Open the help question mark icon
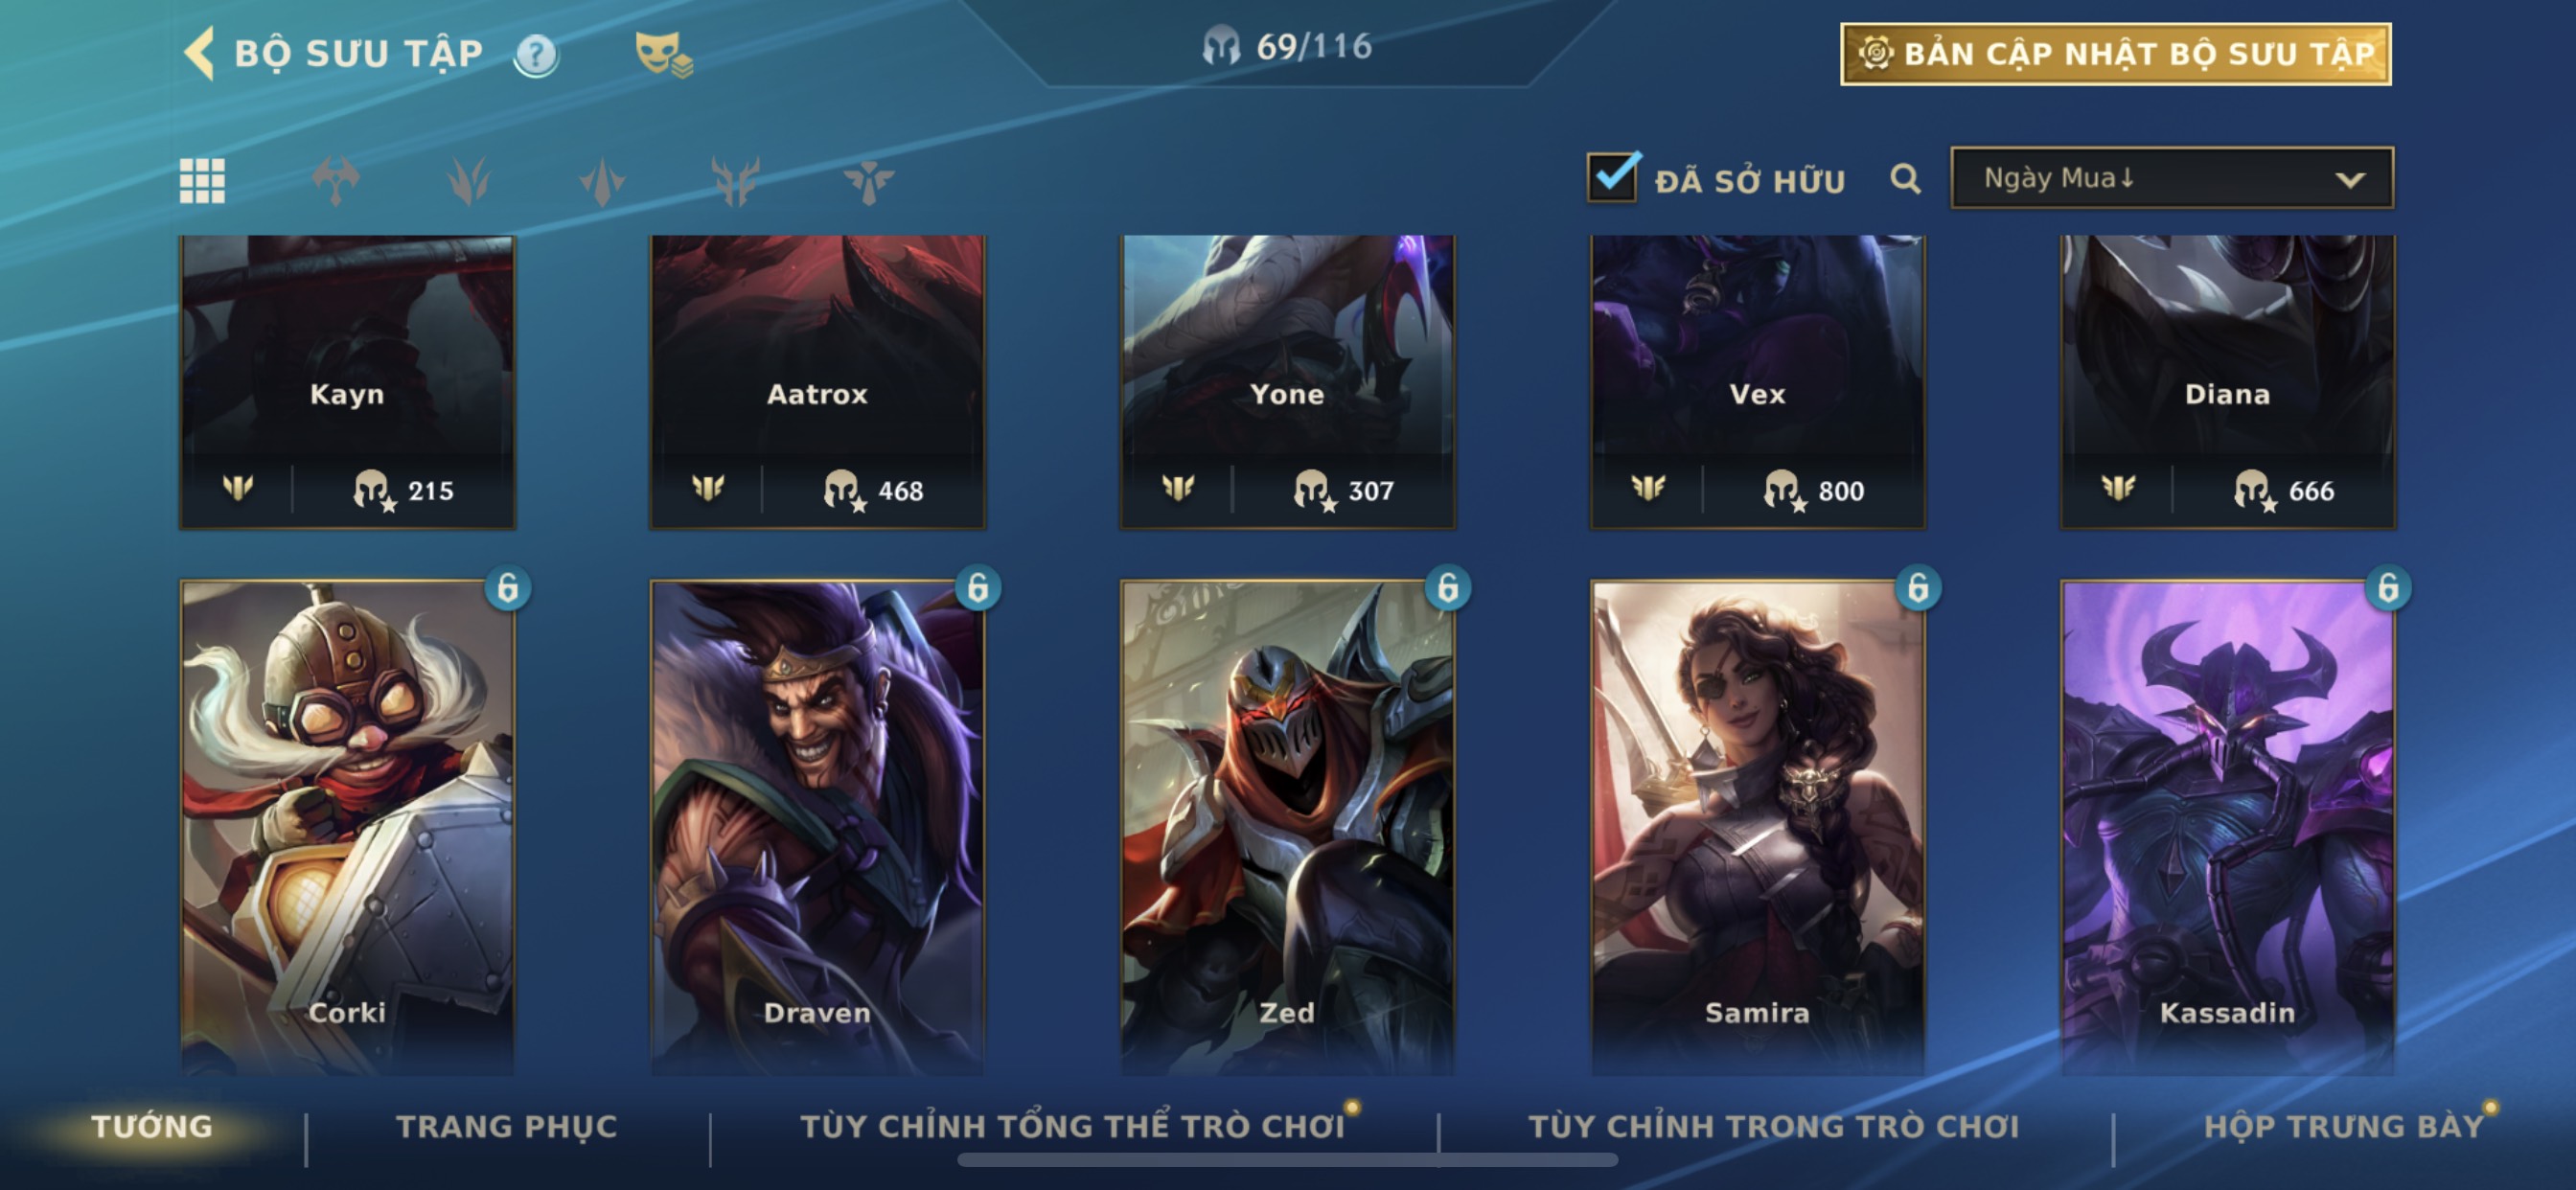2576x1190 pixels. pyautogui.click(x=536, y=54)
